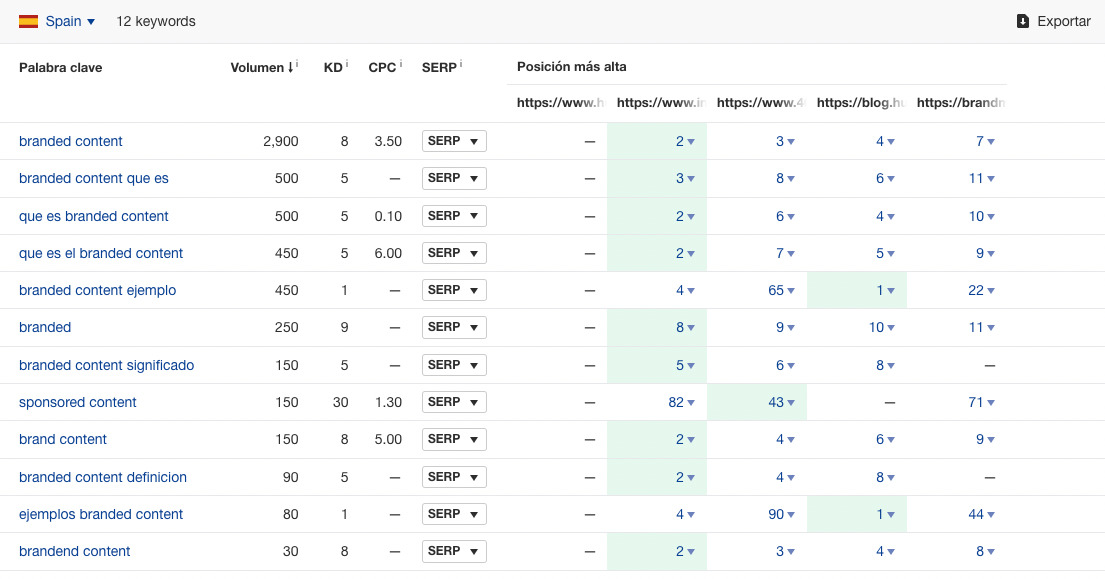Click the SERP button for "brandend content"
This screenshot has height=579, width=1105.
[x=454, y=550]
